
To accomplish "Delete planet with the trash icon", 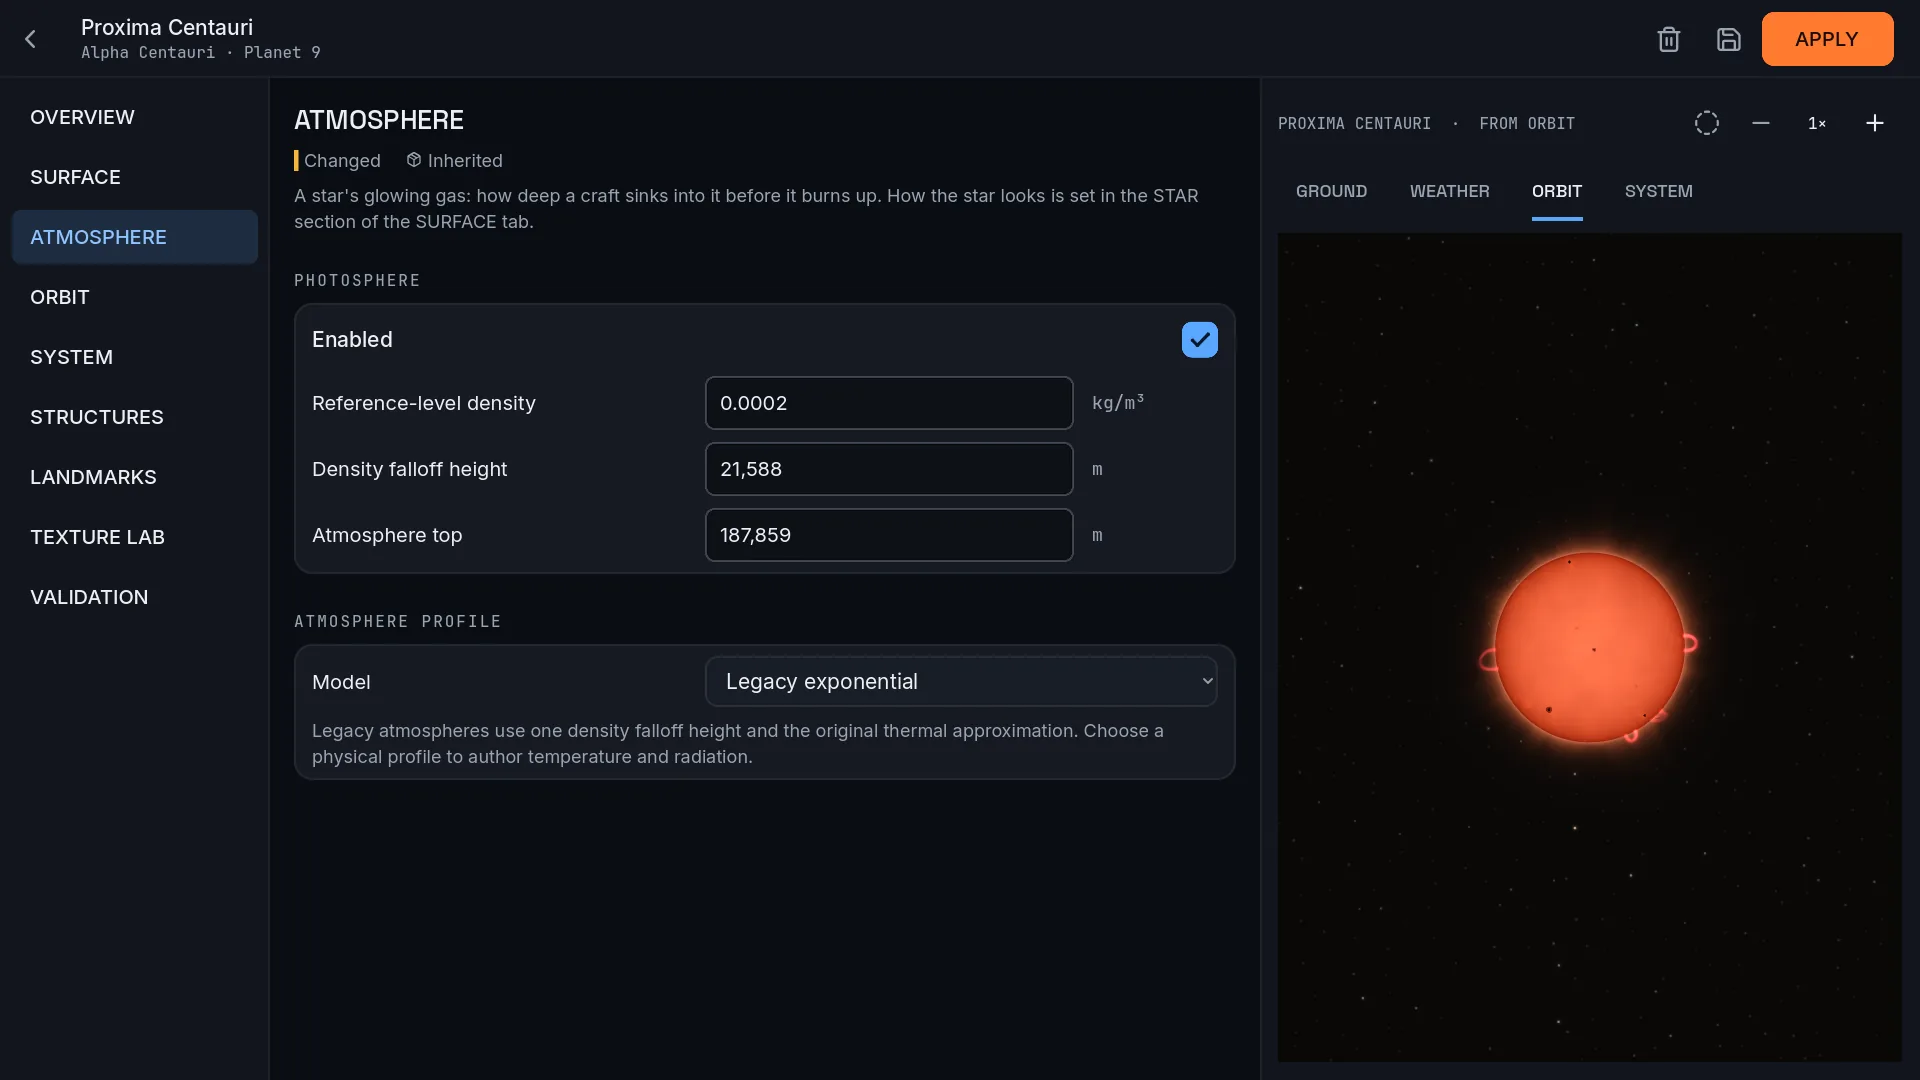I will tap(1668, 39).
